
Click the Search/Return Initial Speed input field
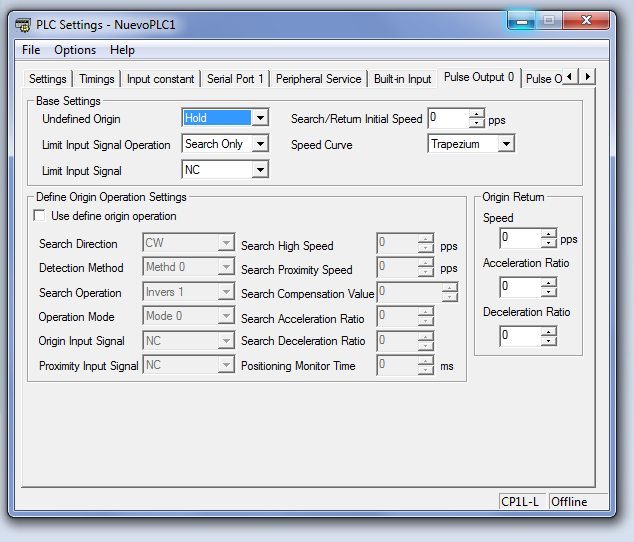coord(449,118)
